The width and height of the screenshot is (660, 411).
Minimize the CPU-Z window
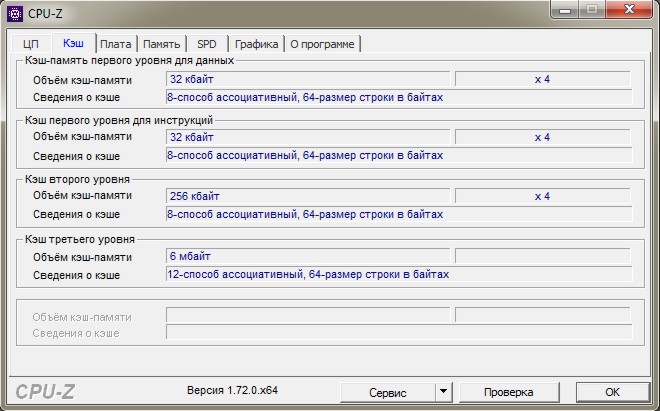pos(565,9)
